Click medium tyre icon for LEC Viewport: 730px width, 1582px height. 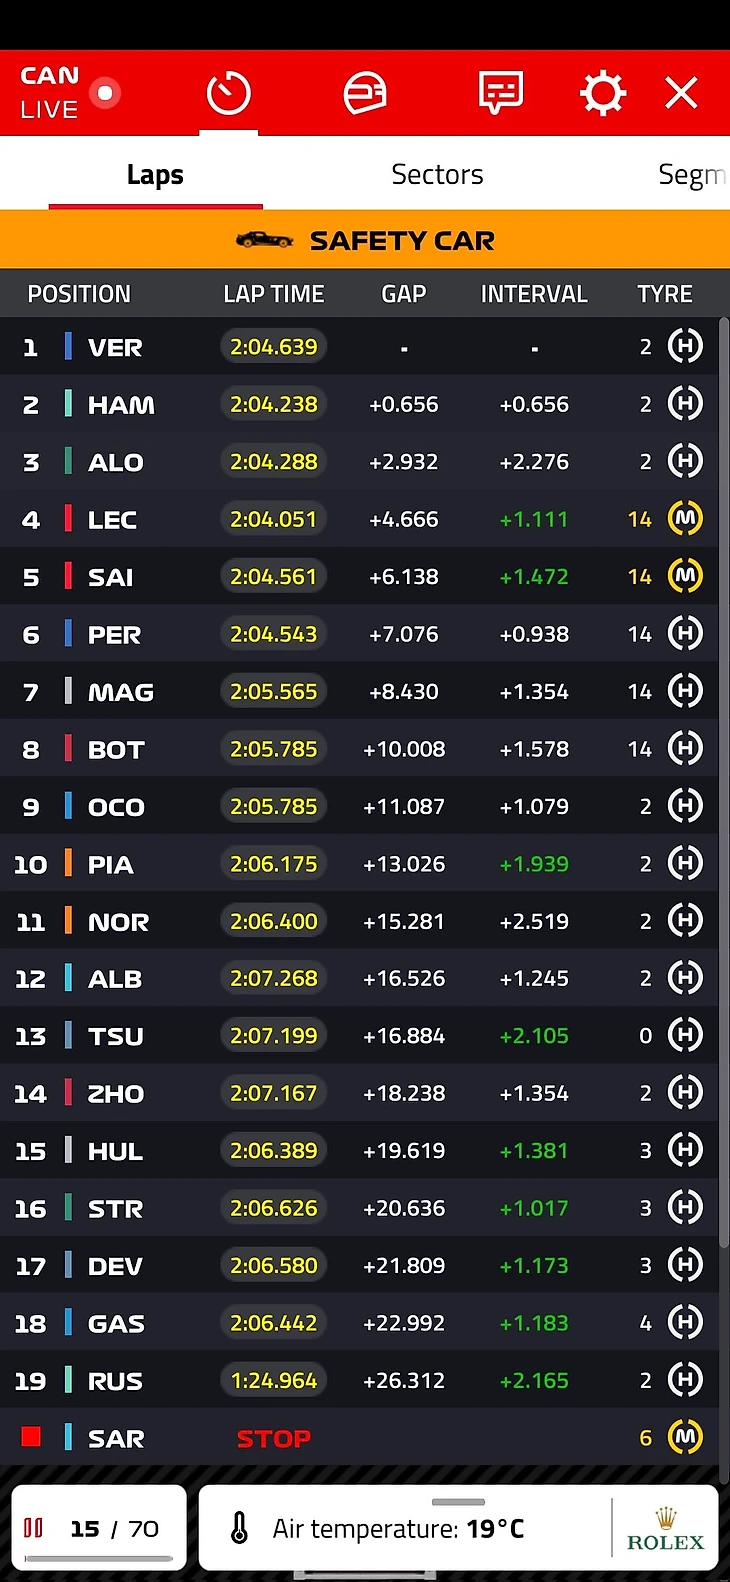(x=685, y=519)
